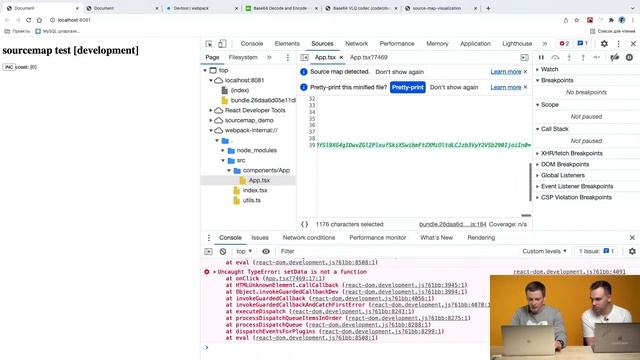640x360 pixels.
Task: Expand the node_modules folder
Action: tap(223, 151)
